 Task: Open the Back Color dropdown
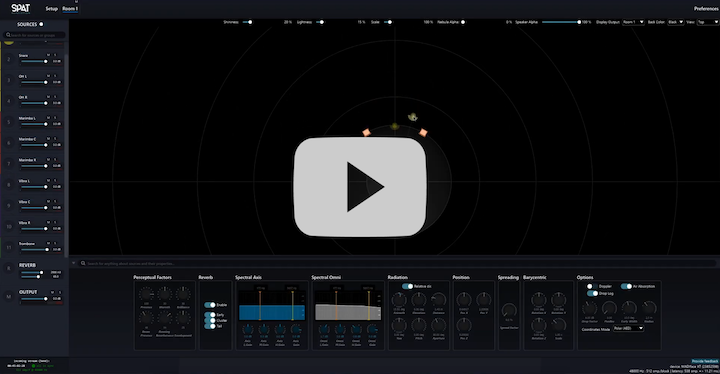(x=675, y=22)
